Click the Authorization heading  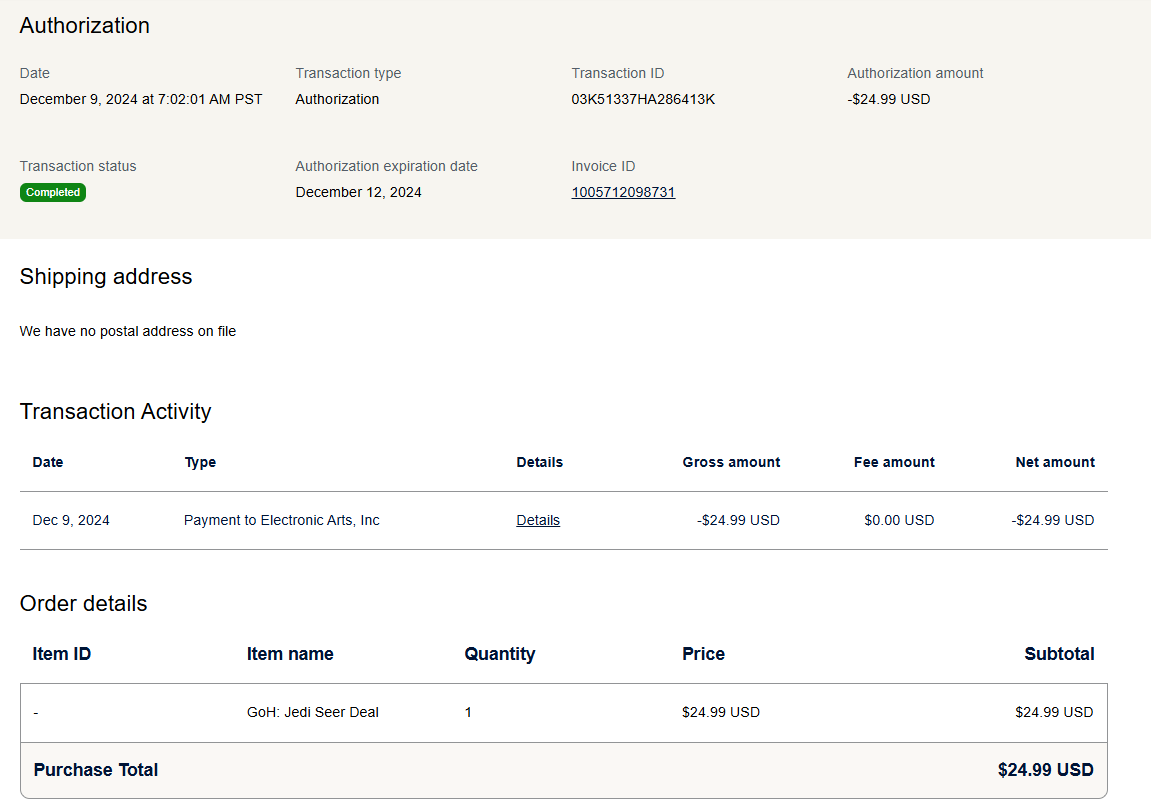(85, 26)
